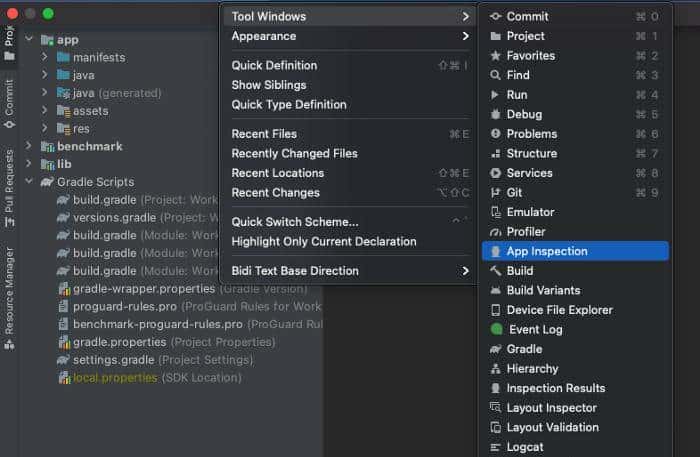This screenshot has height=457, width=700.
Task: Choose Highlight Only Current Declaration option
Action: pos(323,241)
